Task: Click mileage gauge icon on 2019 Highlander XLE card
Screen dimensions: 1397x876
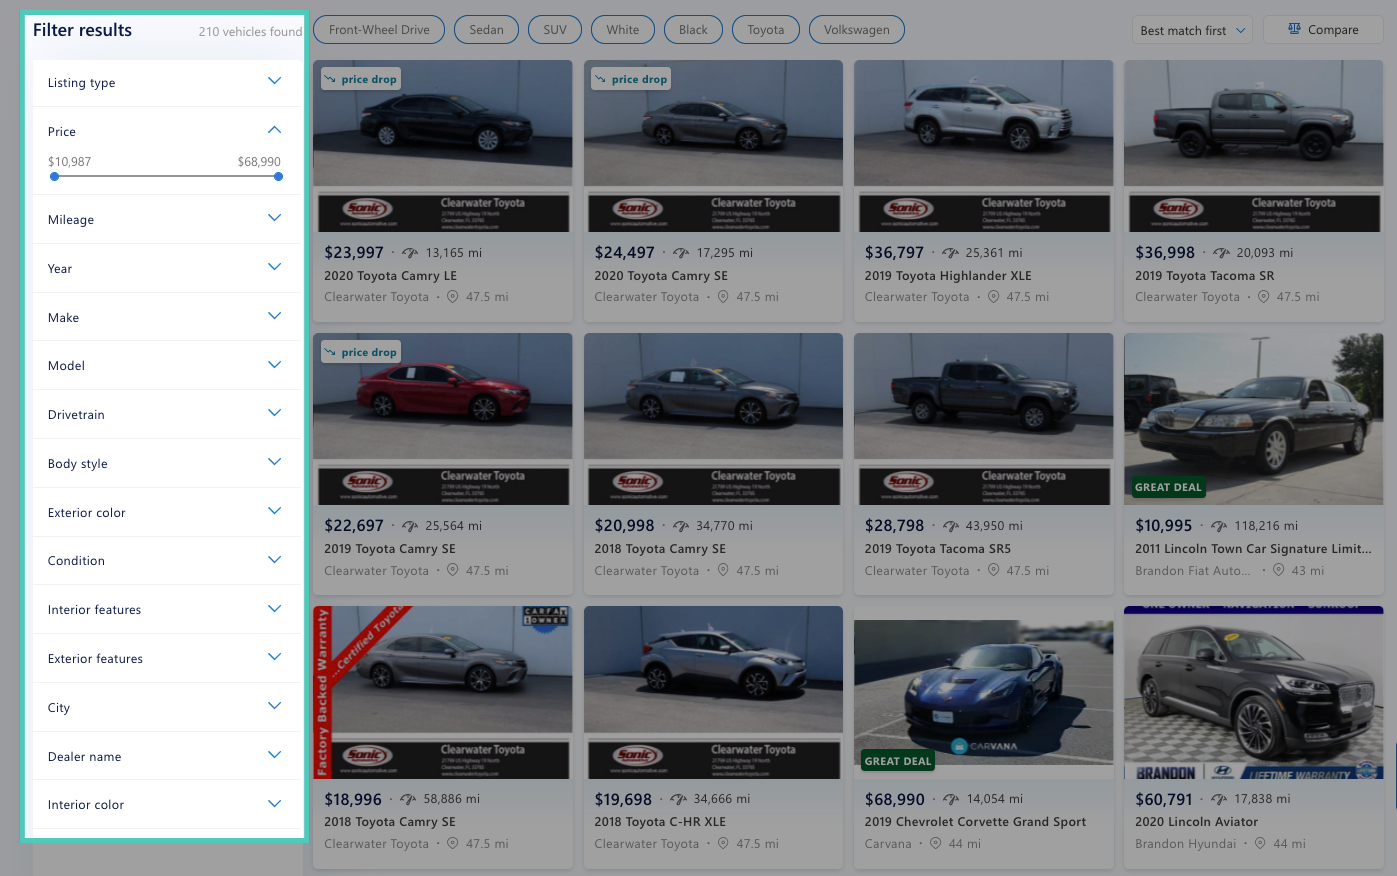Action: tap(950, 253)
